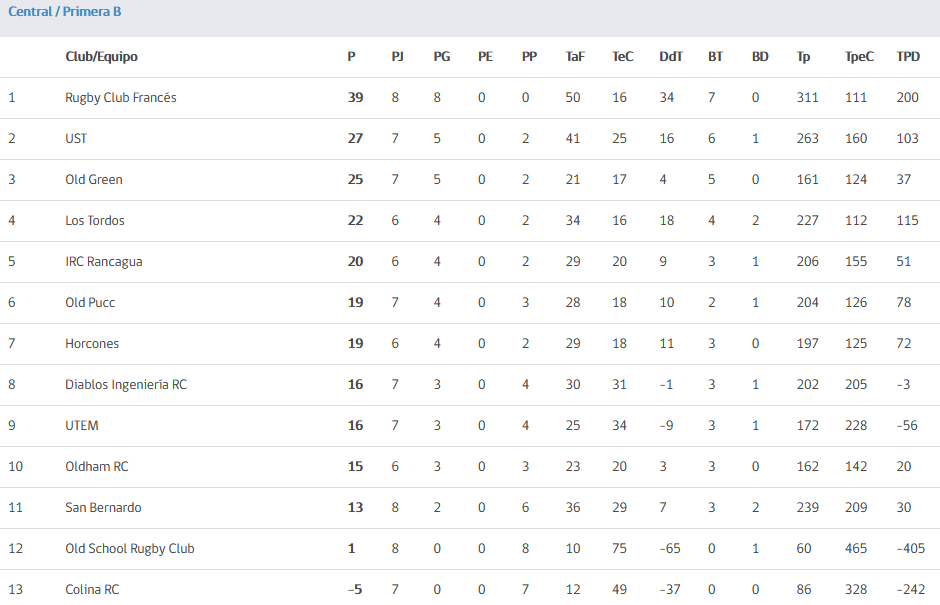Select Old School Rugby Club entry
This screenshot has height=605, width=940.
click(x=129, y=549)
